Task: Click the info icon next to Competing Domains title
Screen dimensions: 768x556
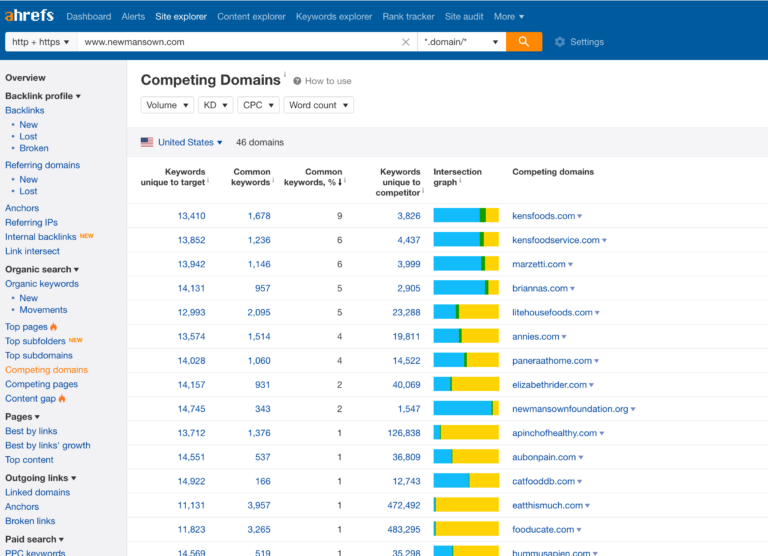Action: tap(285, 75)
